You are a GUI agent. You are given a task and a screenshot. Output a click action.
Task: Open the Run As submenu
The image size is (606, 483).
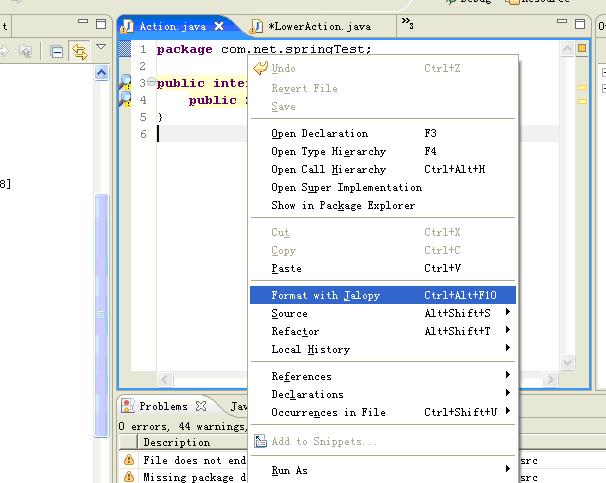point(383,470)
